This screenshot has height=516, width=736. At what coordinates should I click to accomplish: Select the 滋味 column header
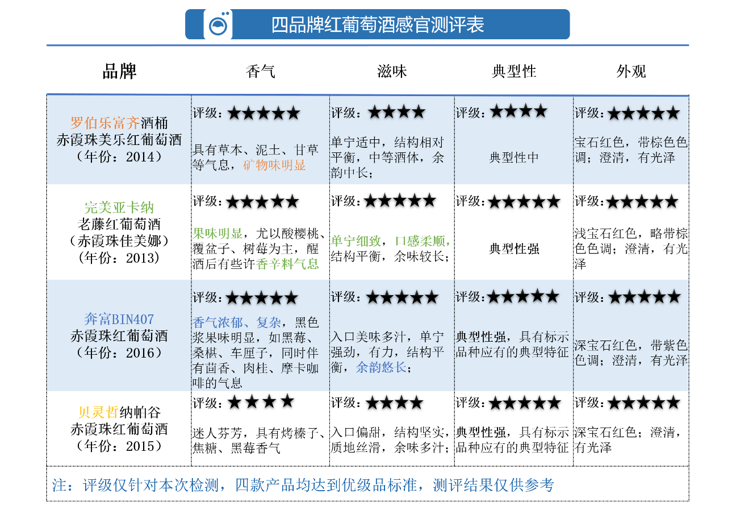pos(392,71)
